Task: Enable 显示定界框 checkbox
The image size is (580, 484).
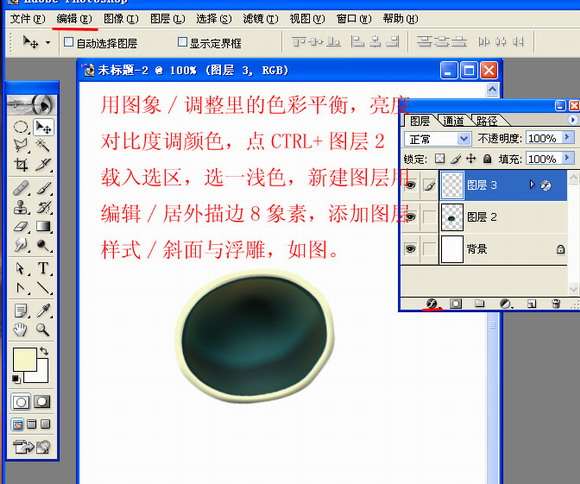Action: (182, 42)
